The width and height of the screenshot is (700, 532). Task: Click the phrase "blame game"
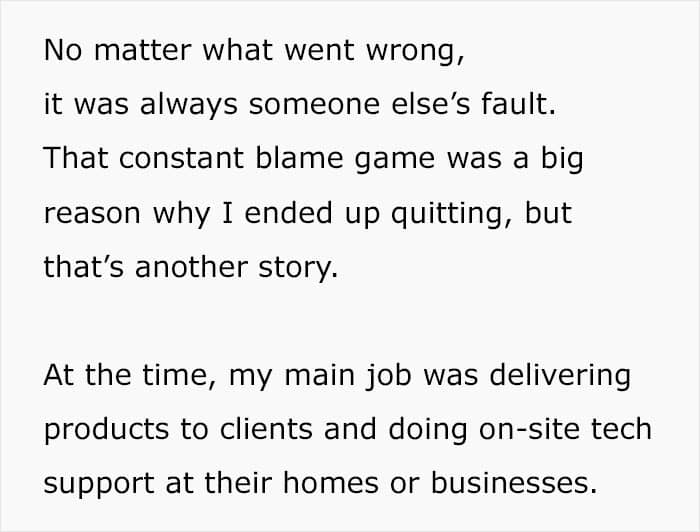(345, 160)
